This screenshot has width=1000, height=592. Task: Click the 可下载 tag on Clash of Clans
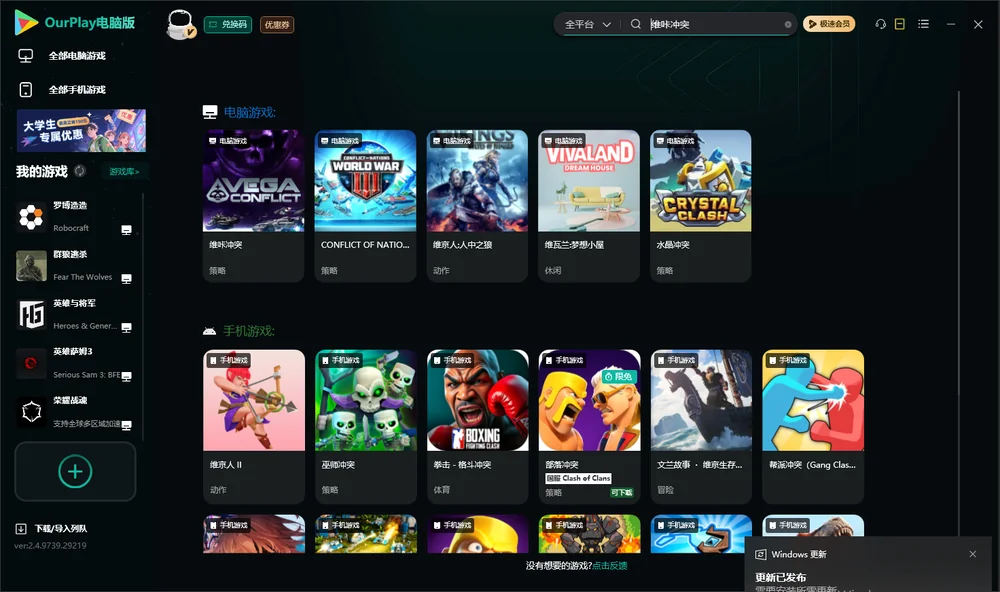pyautogui.click(x=621, y=492)
